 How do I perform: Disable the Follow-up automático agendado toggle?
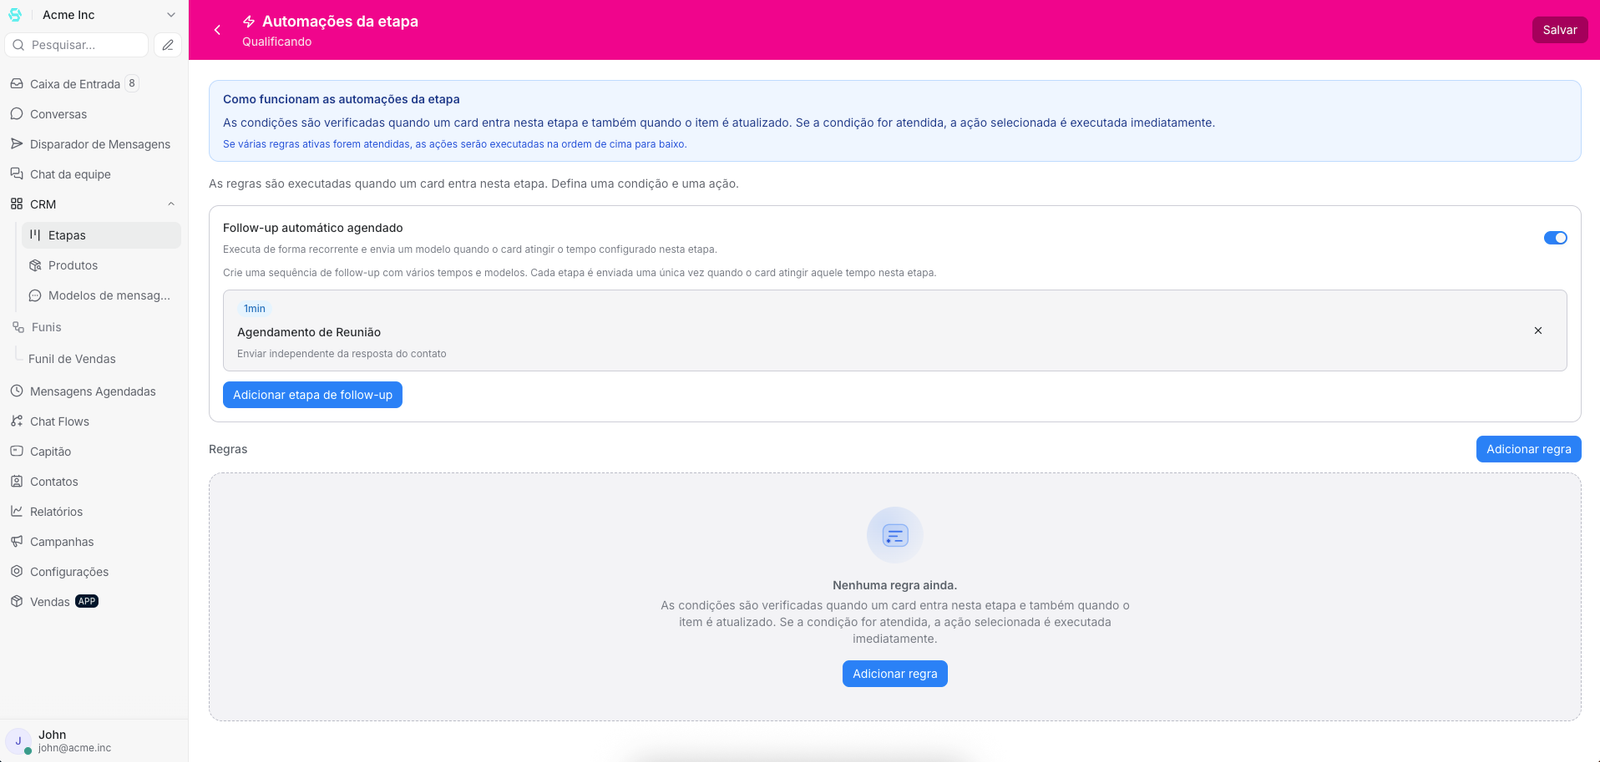pyautogui.click(x=1555, y=238)
